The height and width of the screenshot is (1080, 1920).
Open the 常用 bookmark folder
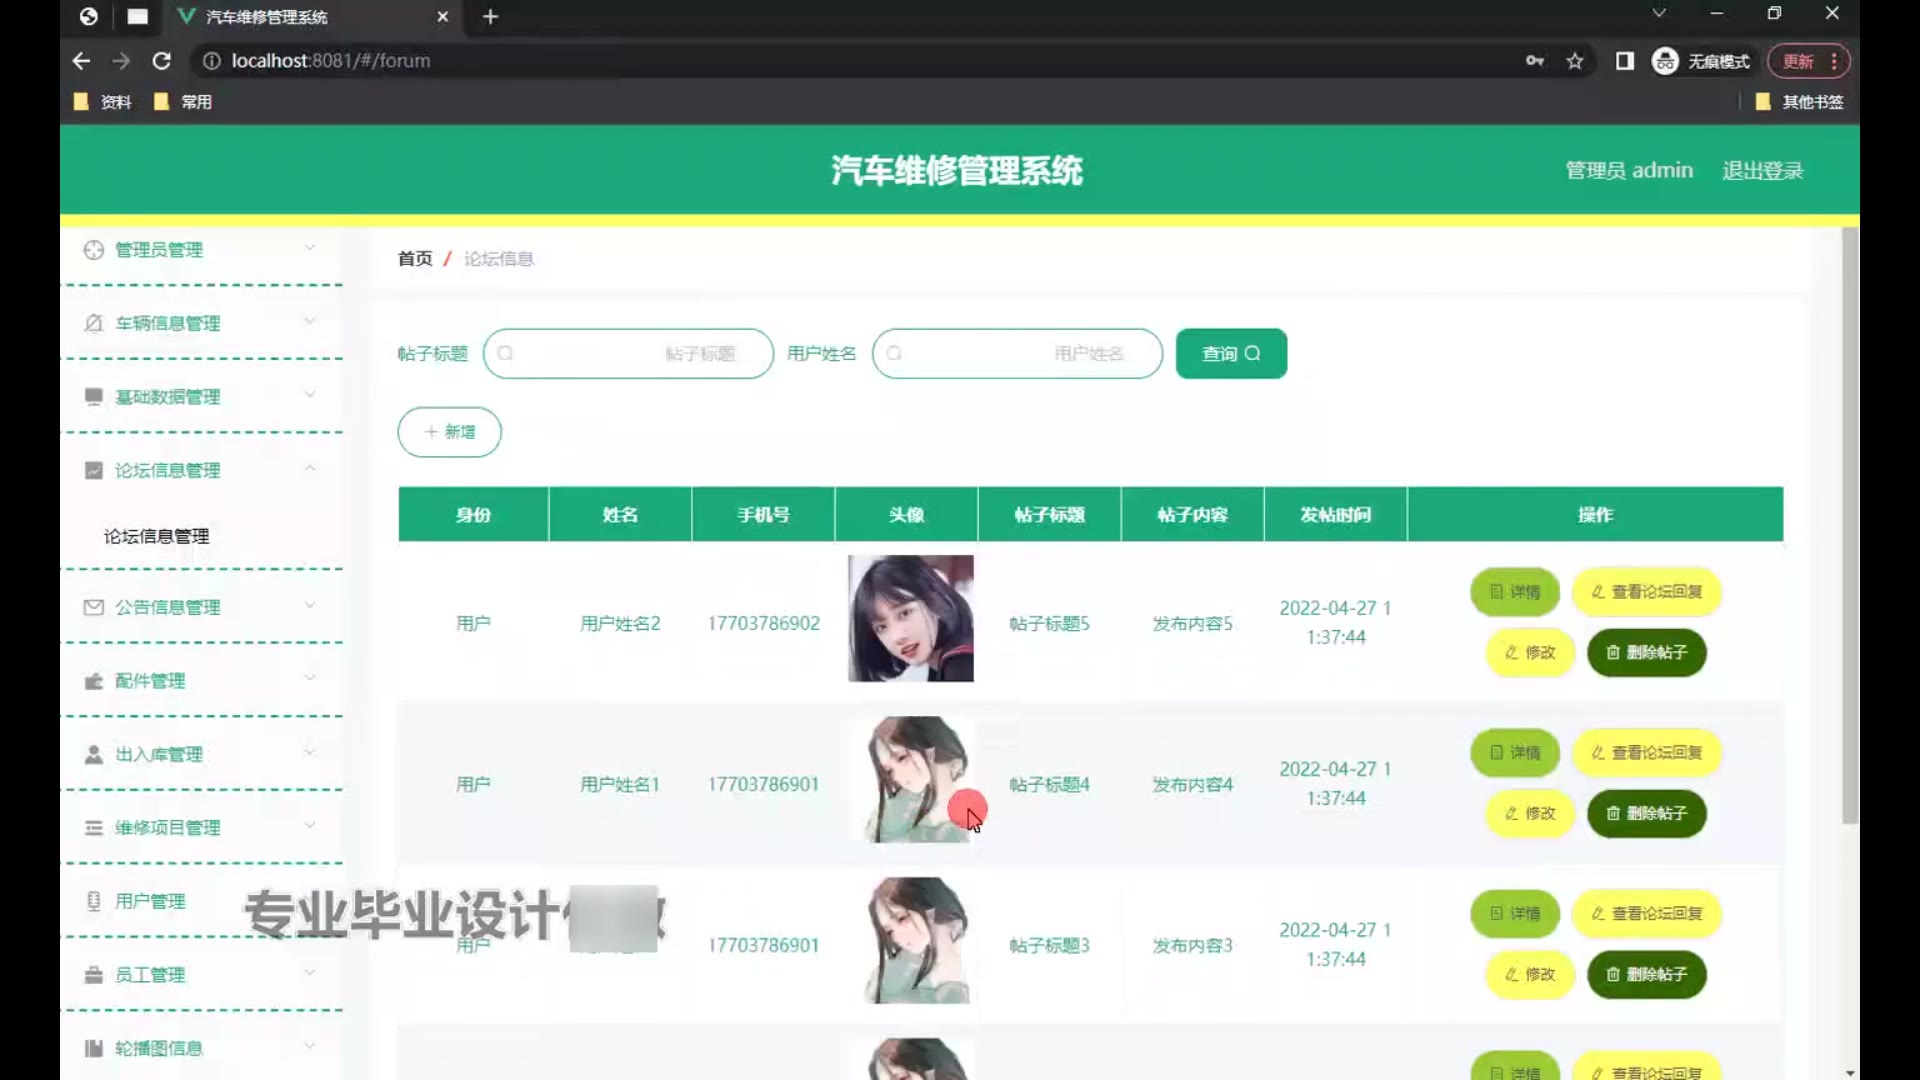coord(183,102)
